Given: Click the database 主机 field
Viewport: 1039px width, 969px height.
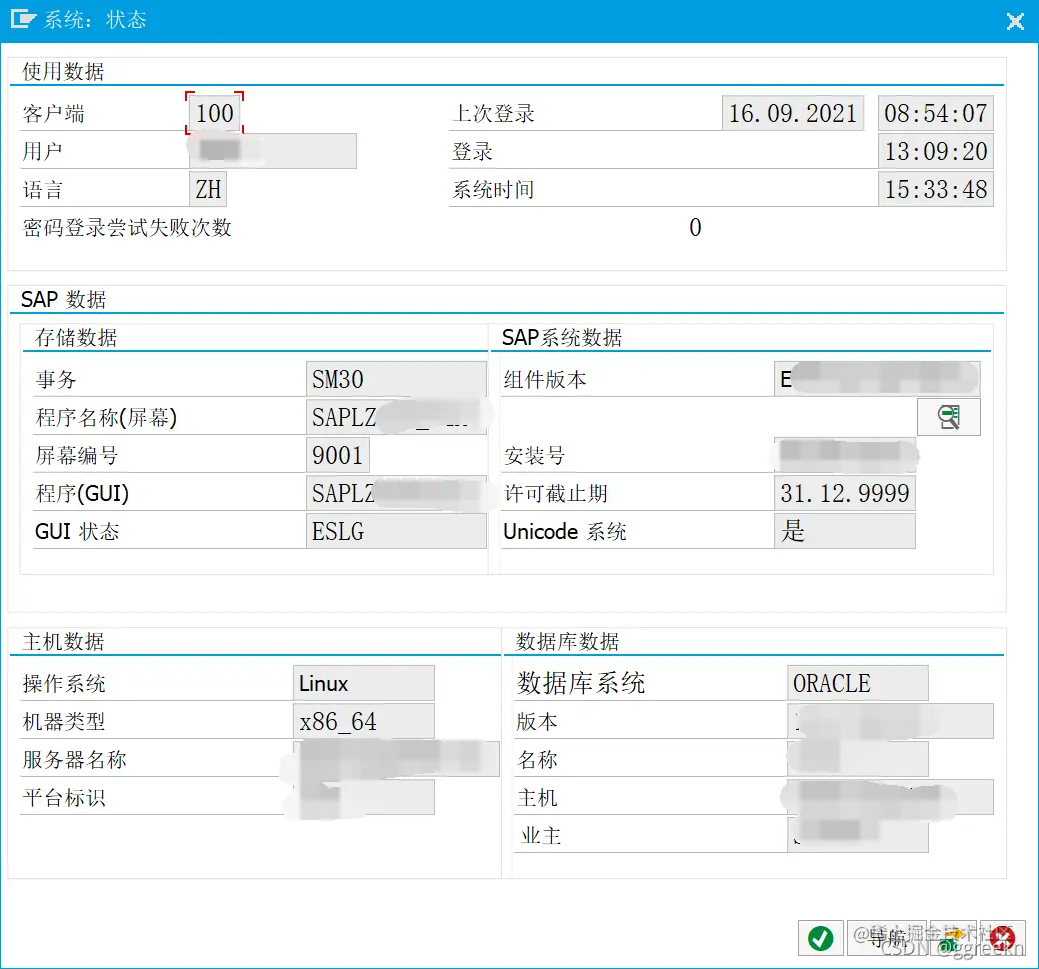Looking at the screenshot, I should [891, 797].
